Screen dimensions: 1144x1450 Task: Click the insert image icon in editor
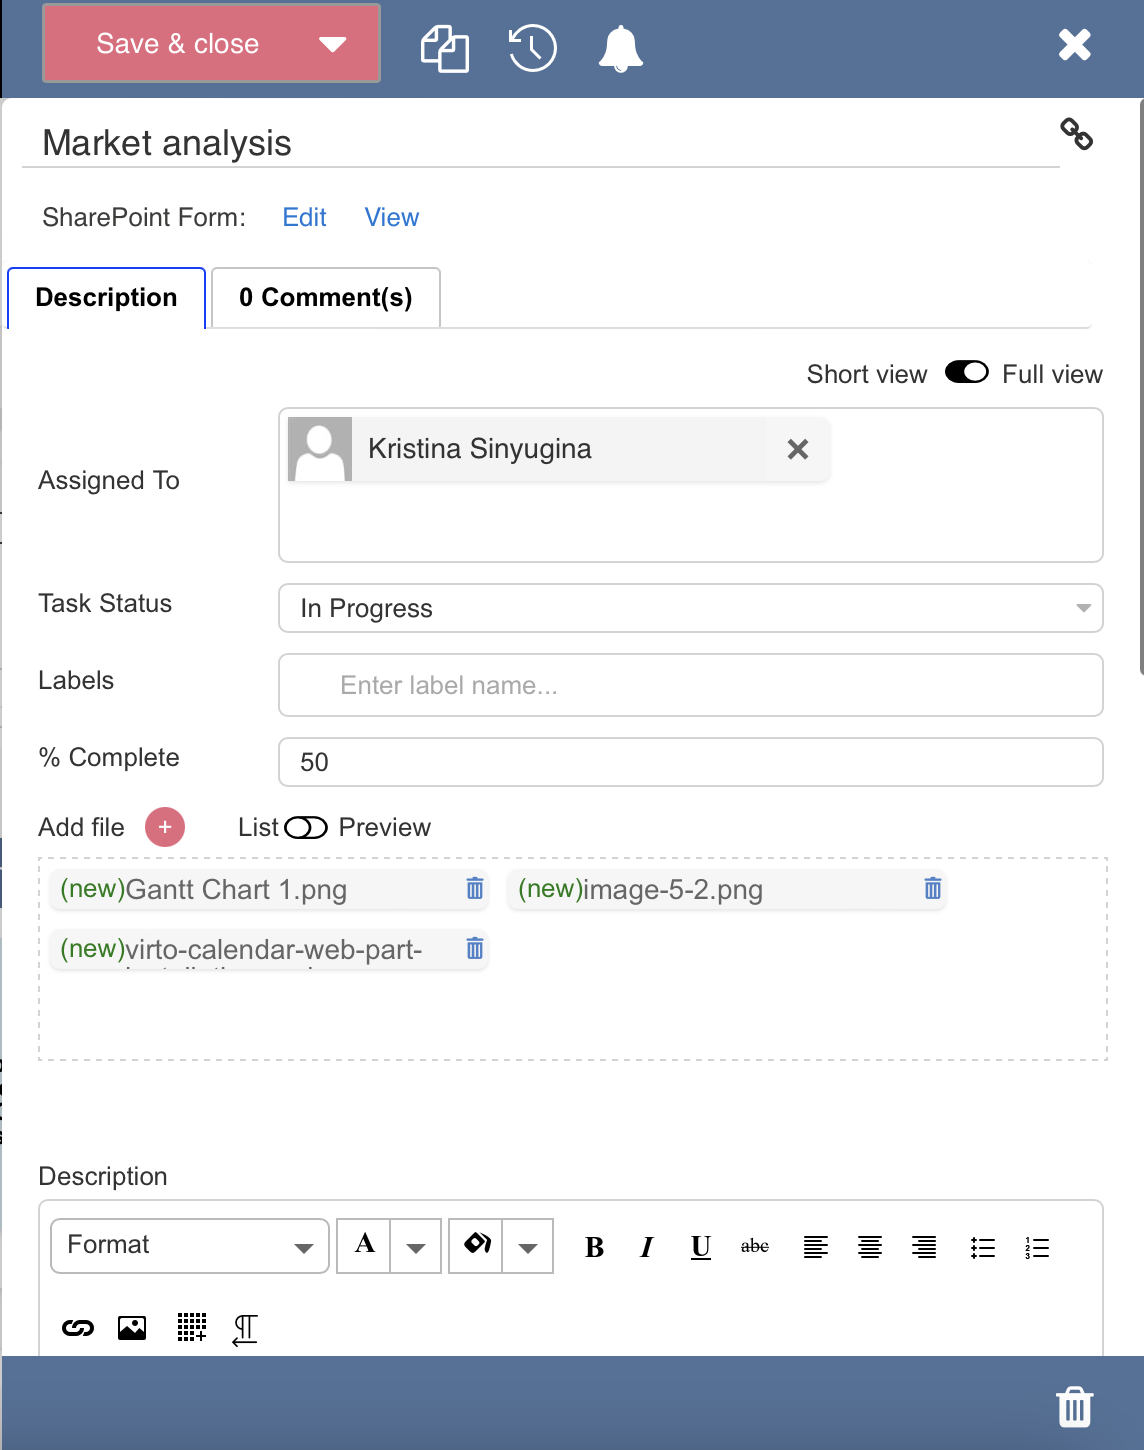click(x=132, y=1328)
